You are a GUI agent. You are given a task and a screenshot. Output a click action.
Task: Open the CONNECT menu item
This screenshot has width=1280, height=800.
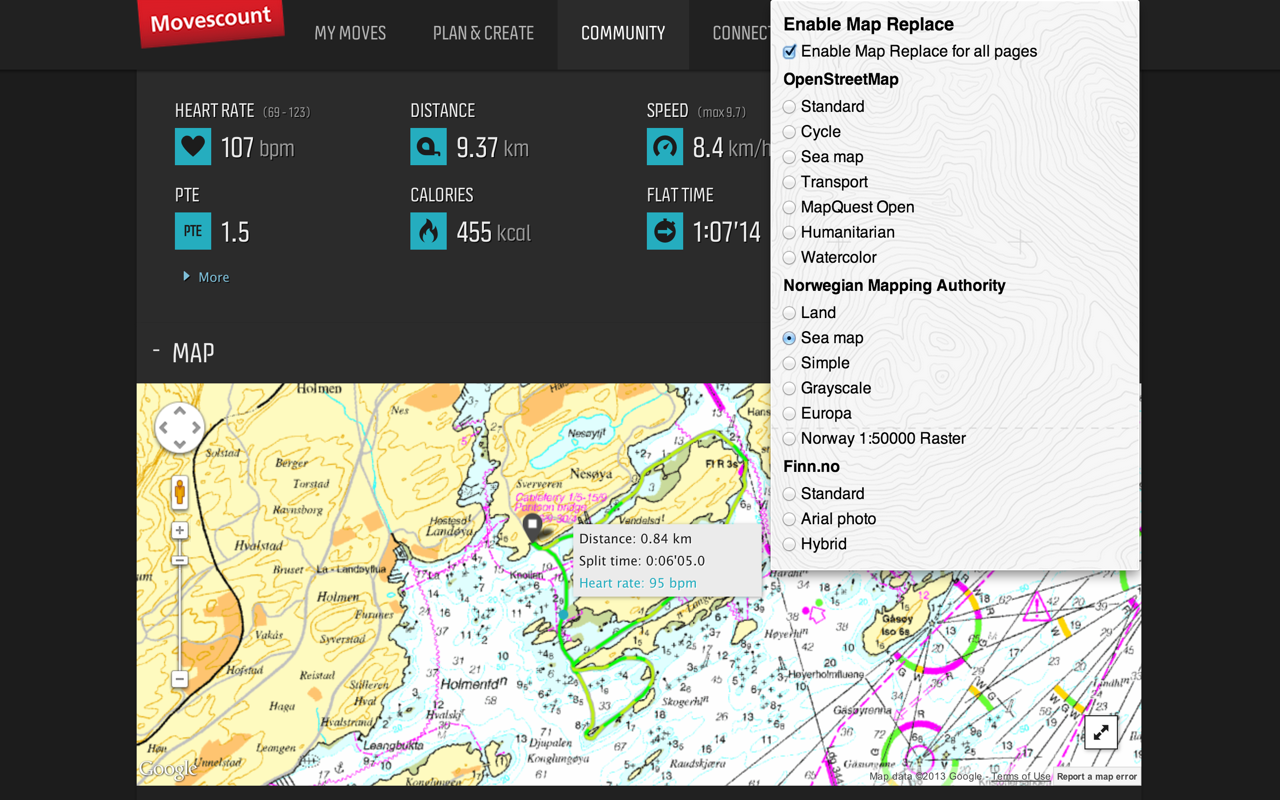[741, 33]
